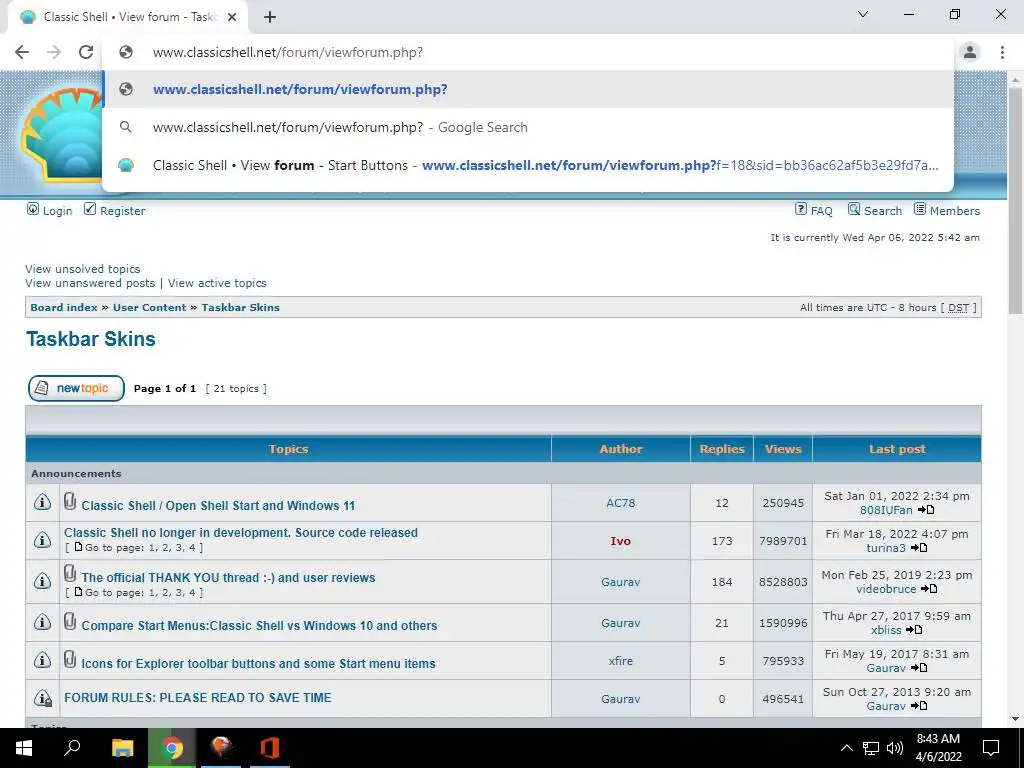This screenshot has width=1024, height=768.
Task: Go to Board index breadcrumb
Action: point(64,308)
